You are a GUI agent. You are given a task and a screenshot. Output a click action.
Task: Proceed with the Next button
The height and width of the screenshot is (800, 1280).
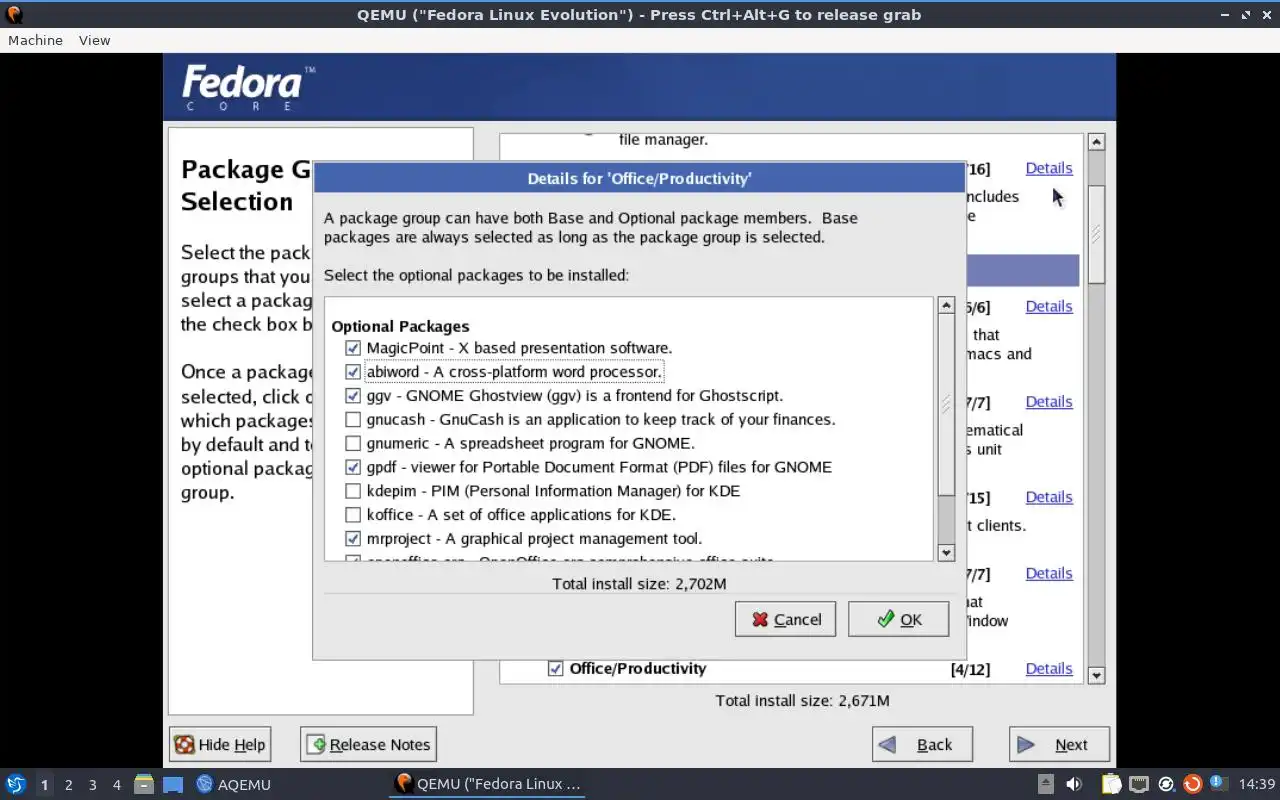(x=1059, y=744)
